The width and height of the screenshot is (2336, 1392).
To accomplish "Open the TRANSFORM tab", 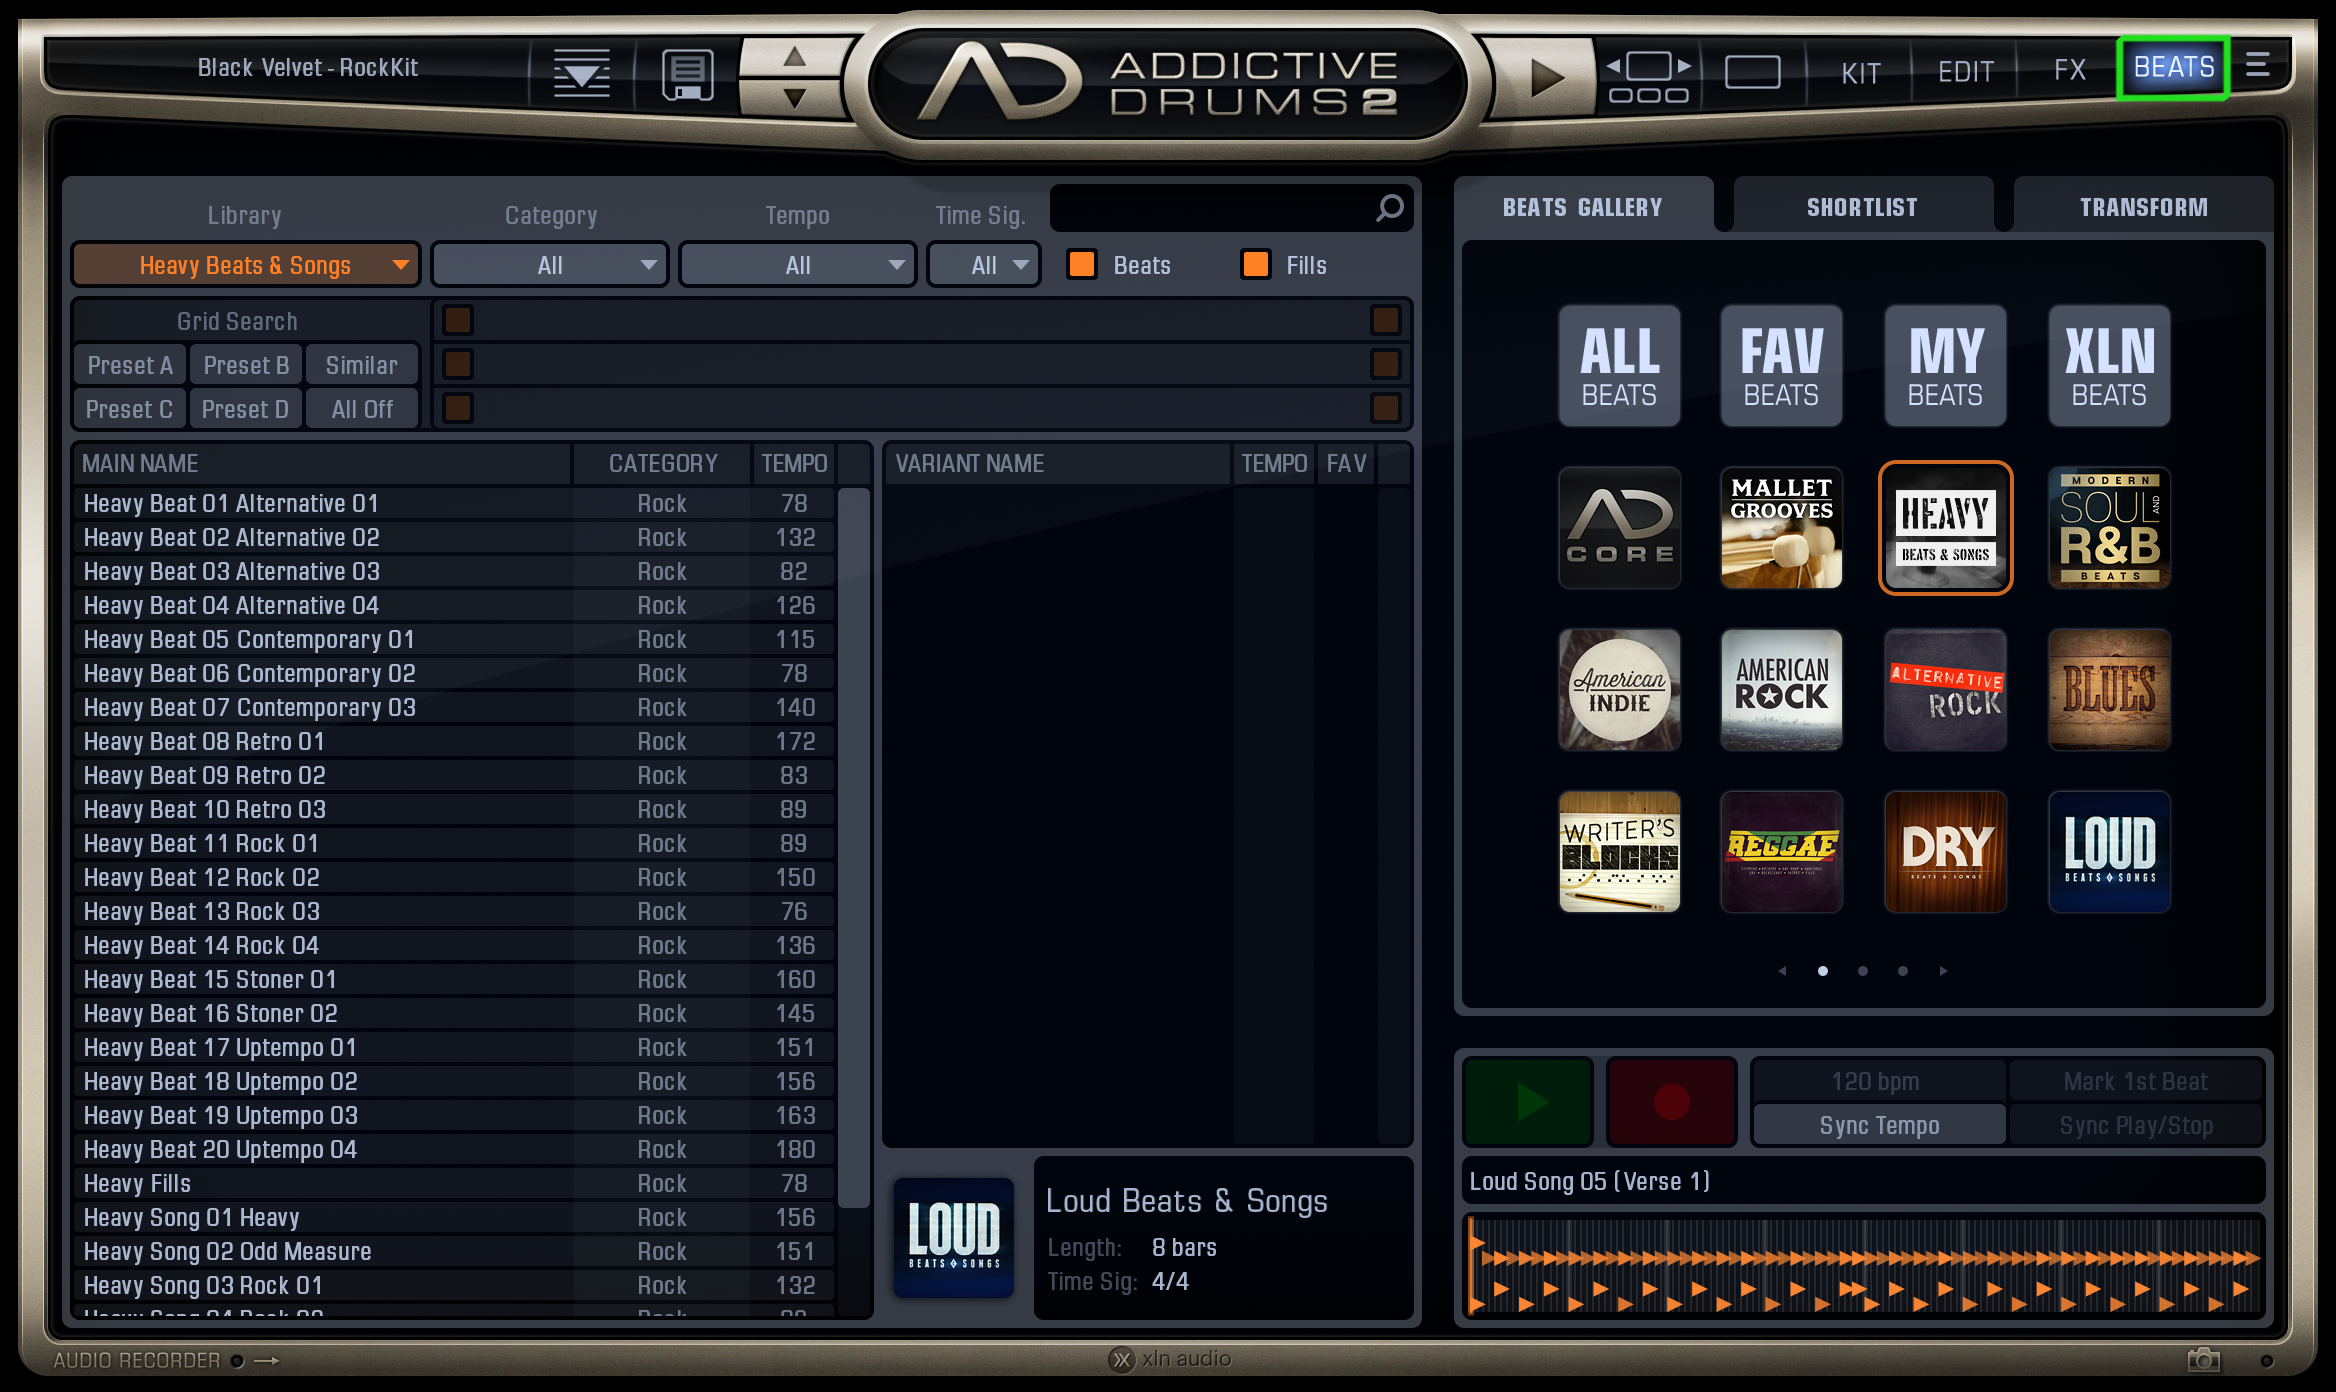I will pos(2143,207).
